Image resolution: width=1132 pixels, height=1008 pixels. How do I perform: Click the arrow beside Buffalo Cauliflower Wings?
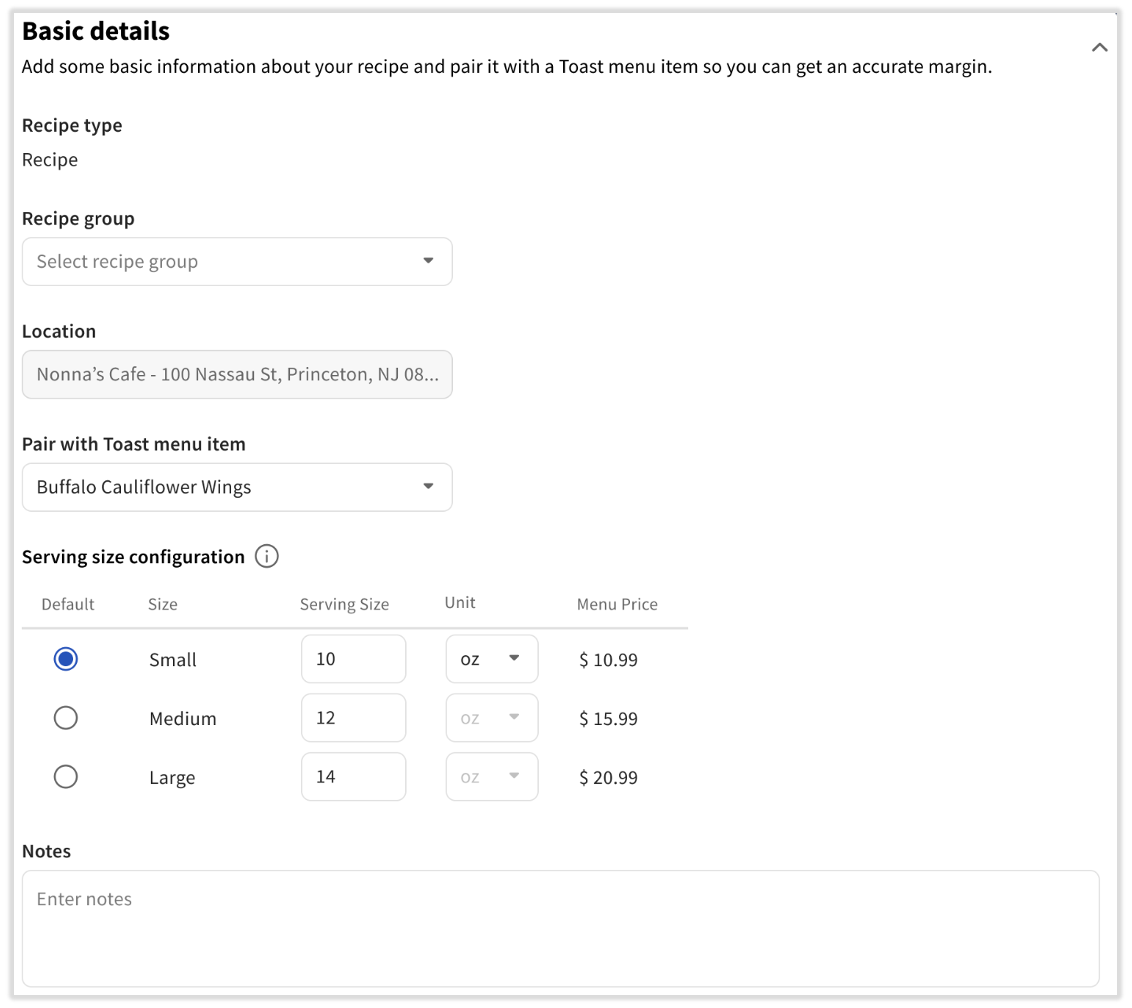[428, 487]
